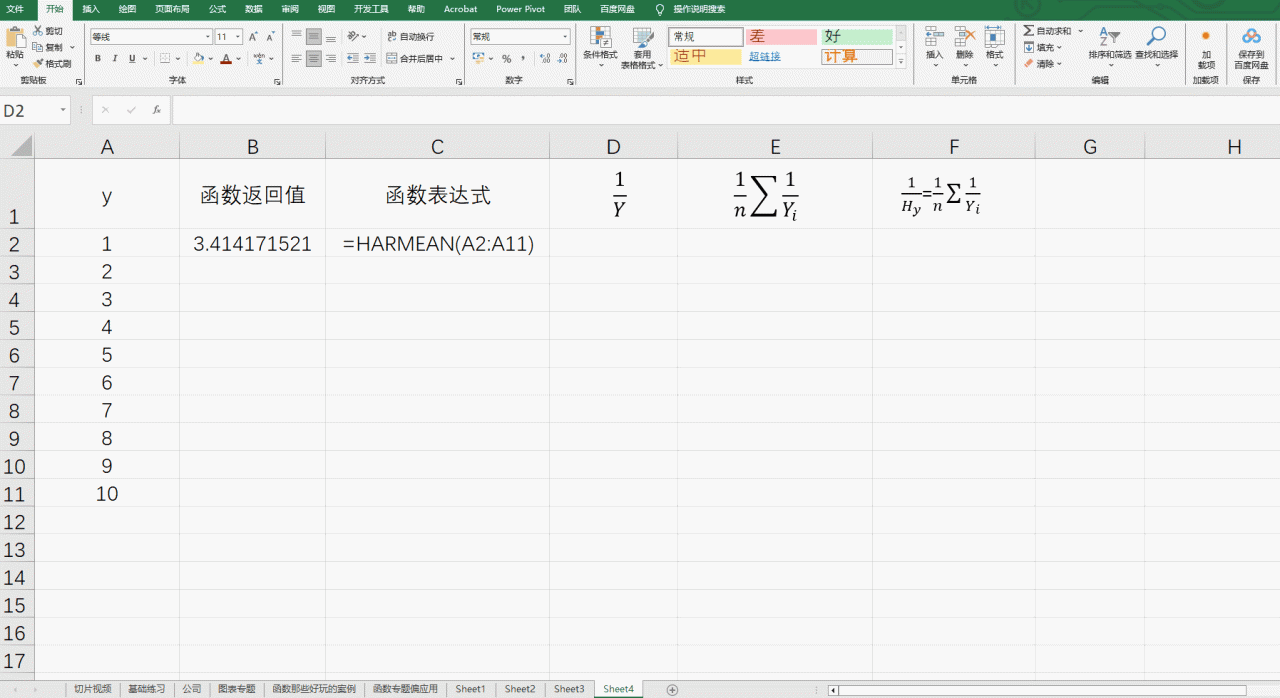Click the Delete cells (删除) icon
The image size is (1280, 698).
(964, 38)
